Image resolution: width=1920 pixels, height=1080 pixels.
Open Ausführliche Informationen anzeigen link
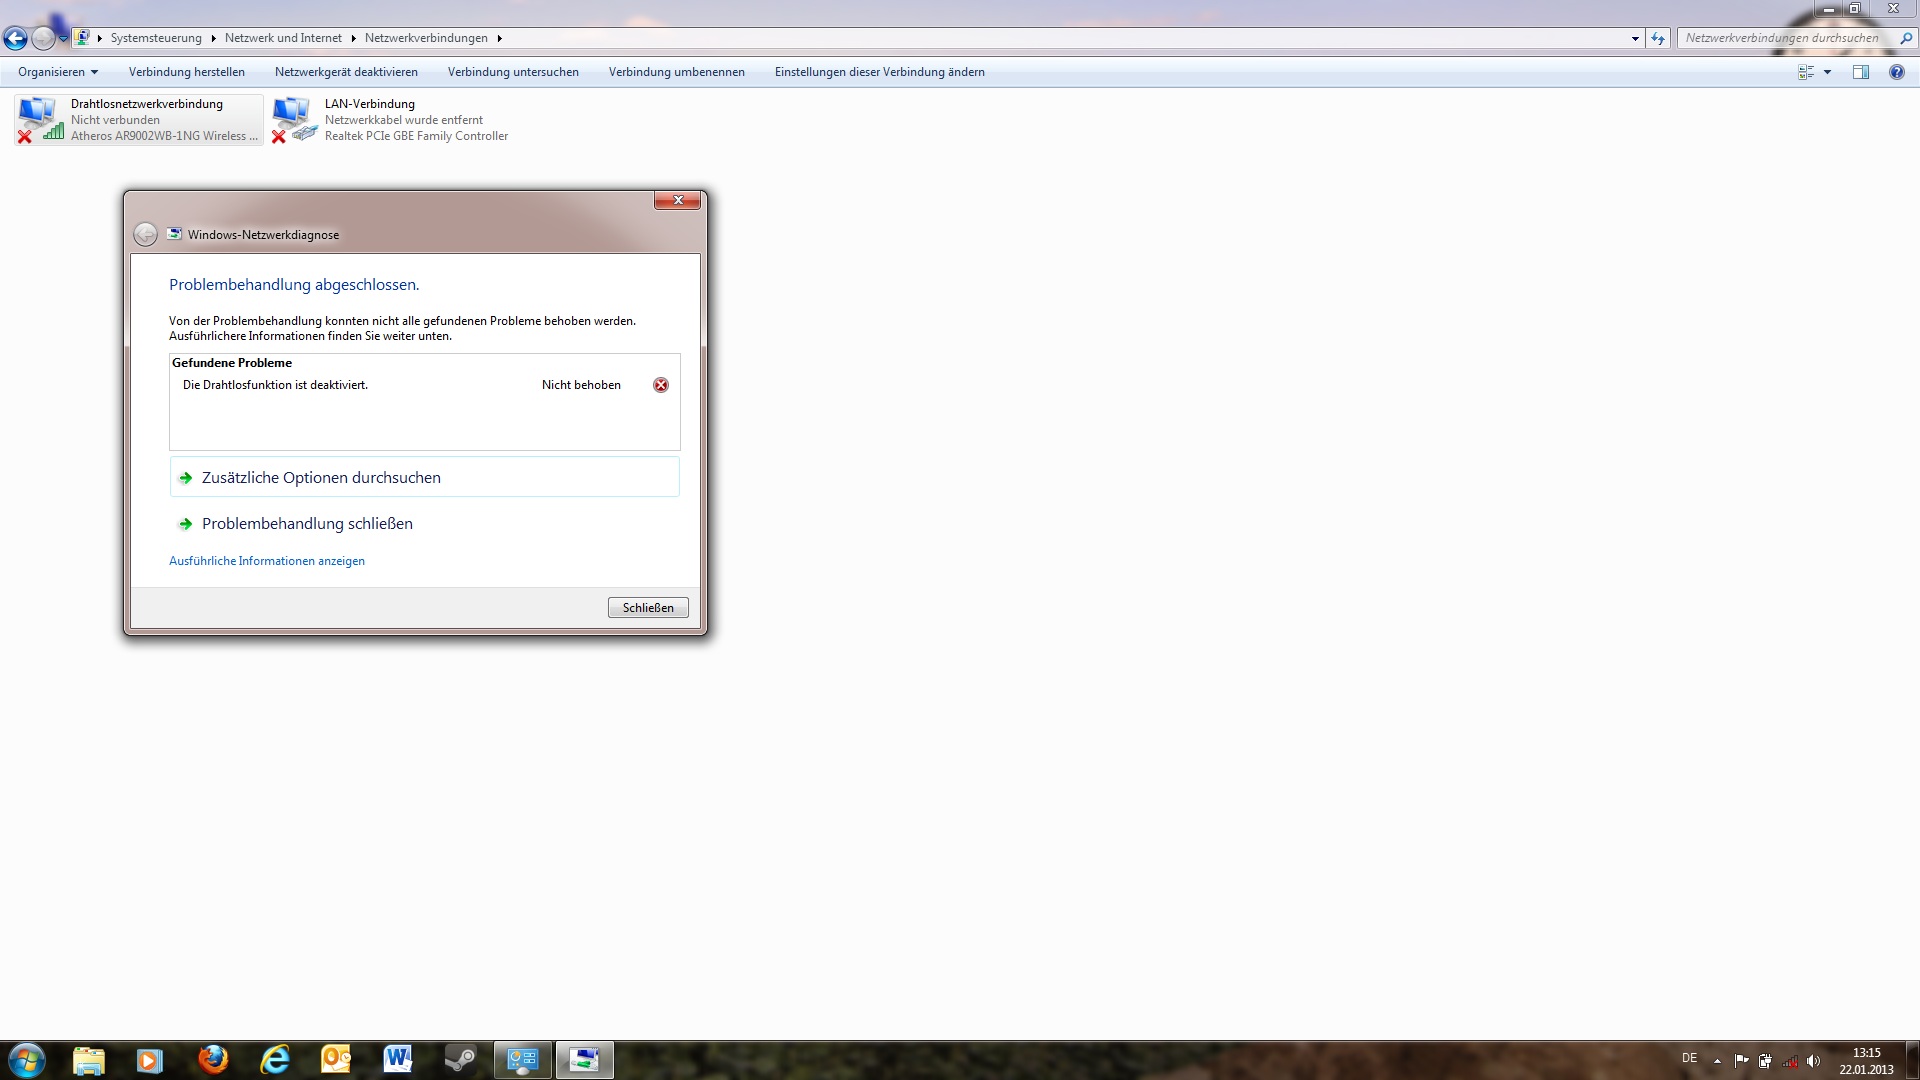click(x=266, y=561)
